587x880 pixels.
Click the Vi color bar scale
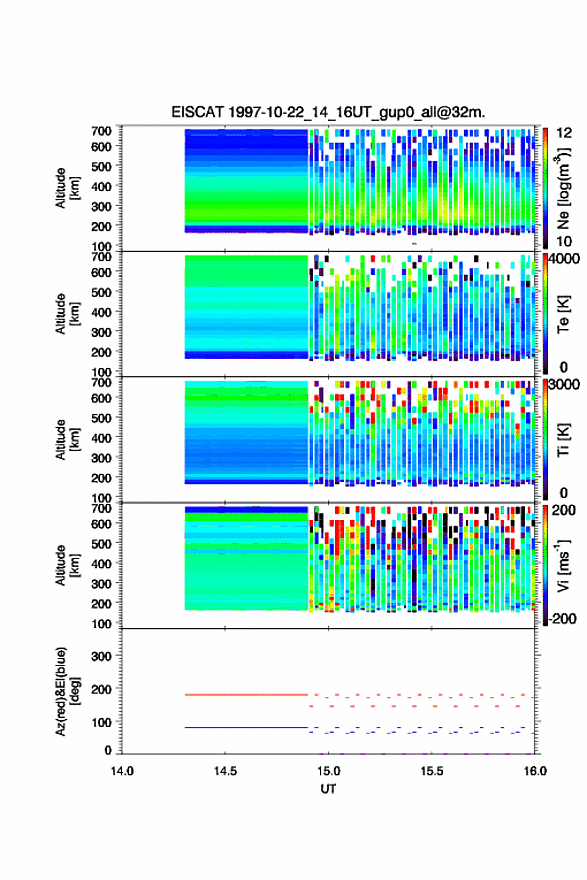[545, 565]
